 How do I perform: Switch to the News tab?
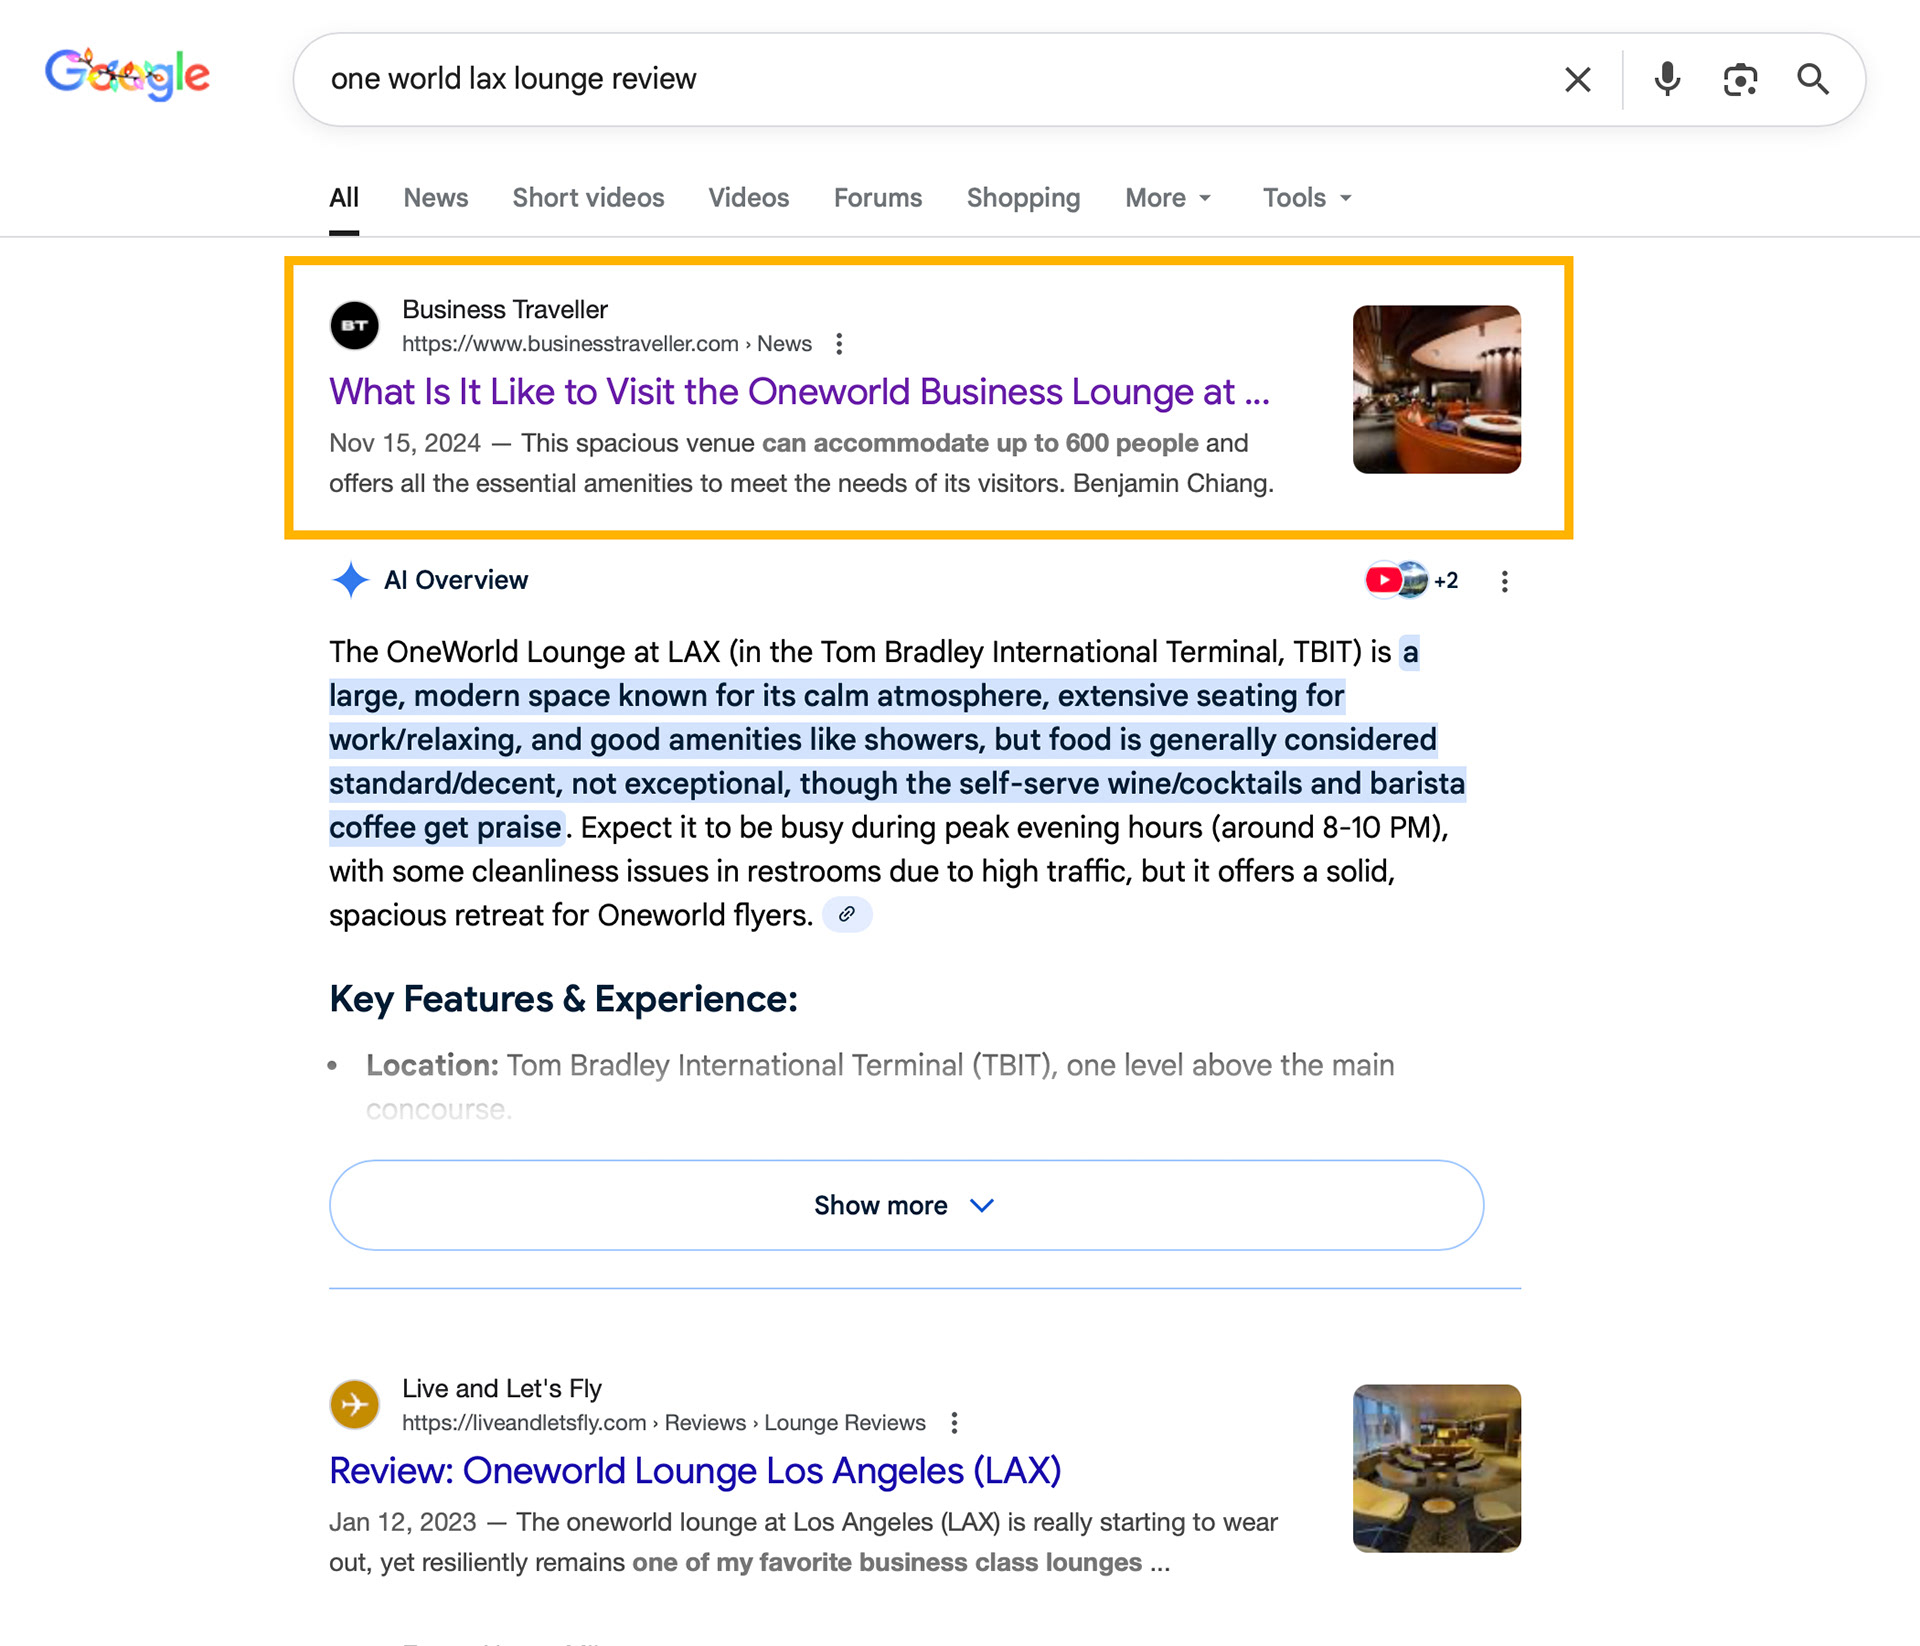point(435,198)
